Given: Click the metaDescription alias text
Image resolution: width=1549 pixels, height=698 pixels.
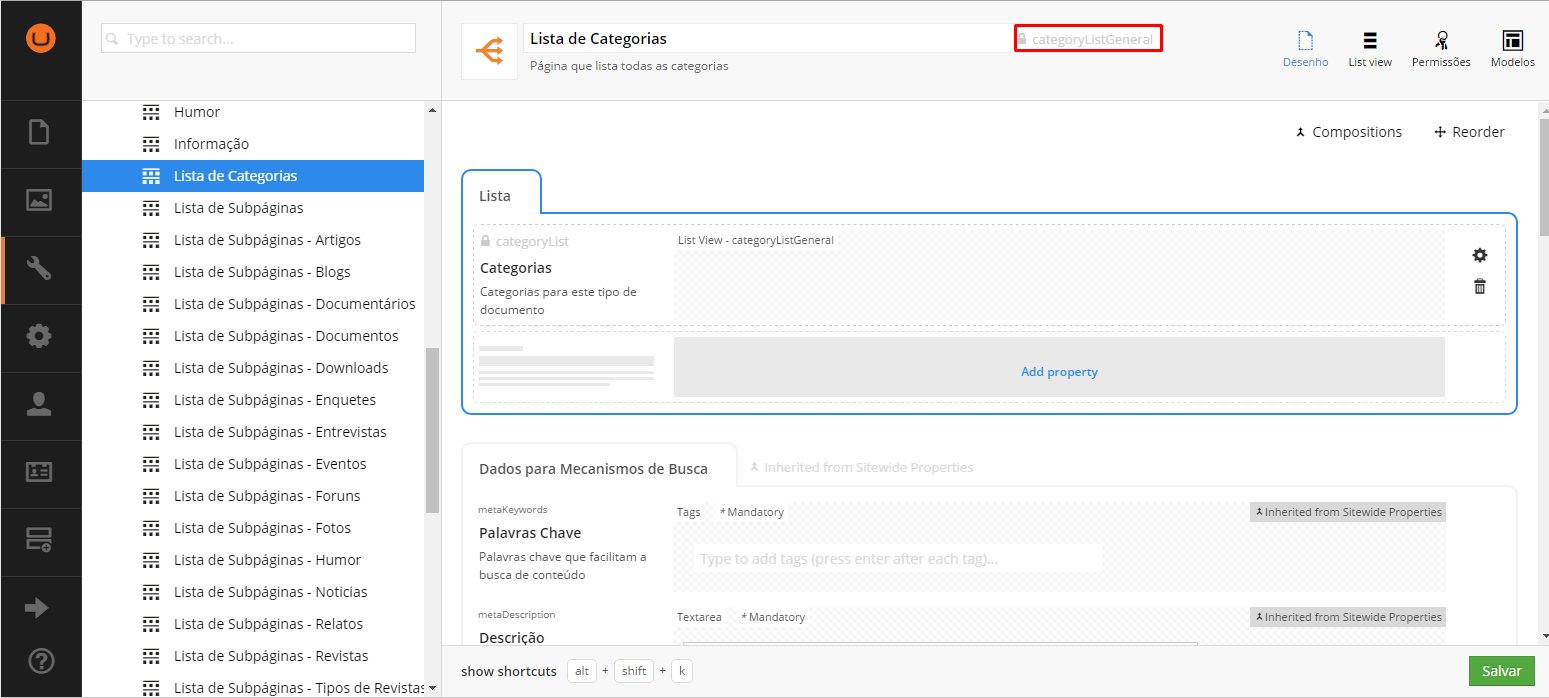Looking at the screenshot, I should point(517,615).
